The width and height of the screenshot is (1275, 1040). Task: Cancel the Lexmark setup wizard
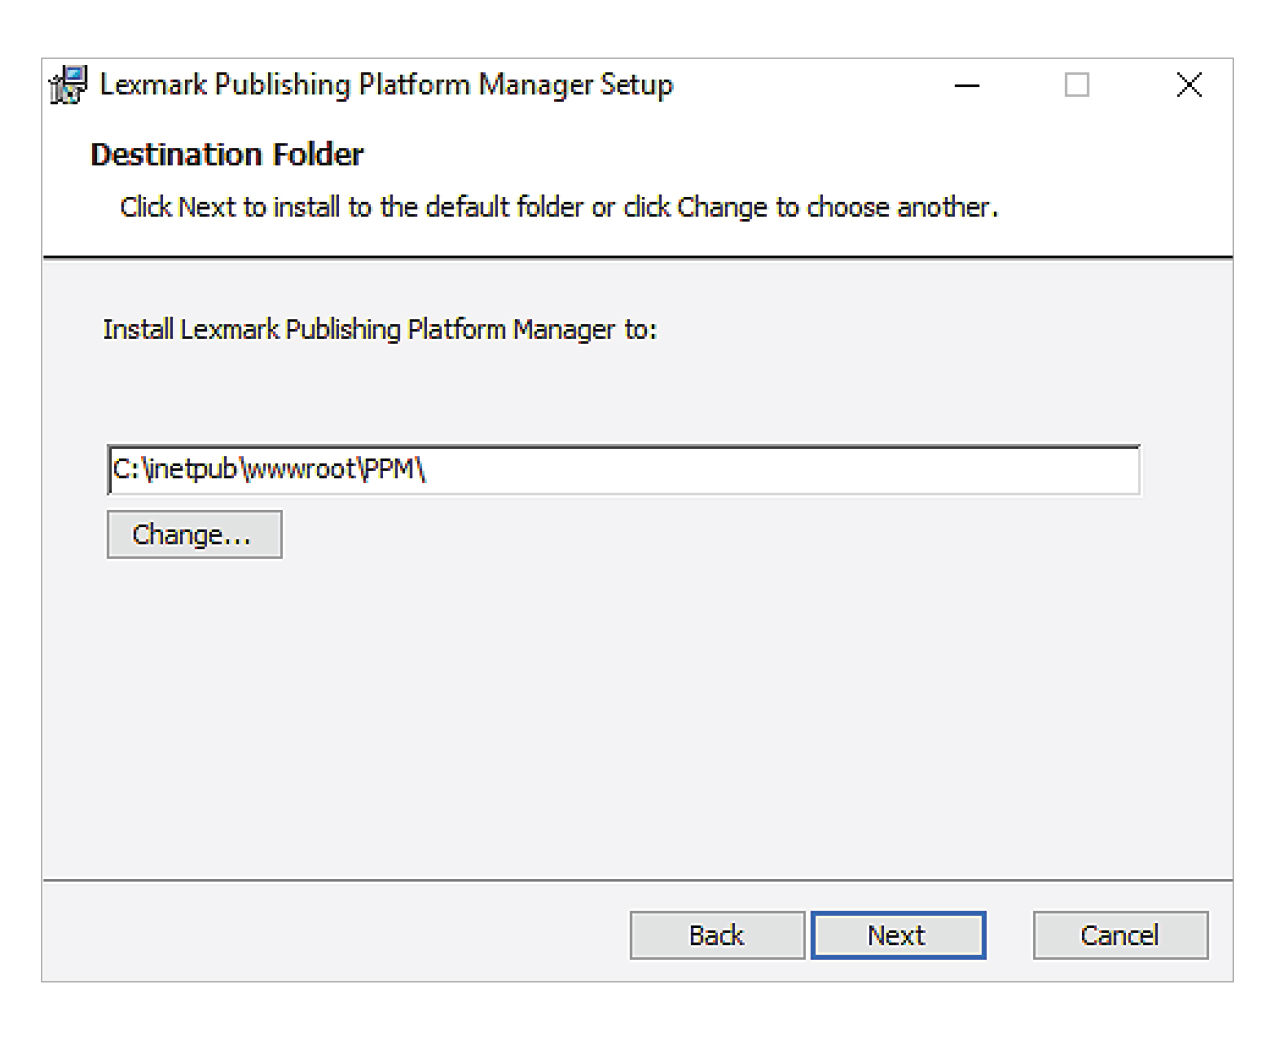click(x=1120, y=935)
